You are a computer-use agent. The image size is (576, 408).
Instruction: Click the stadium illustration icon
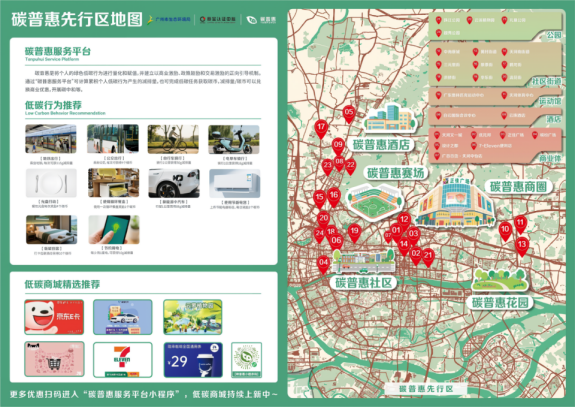[x=375, y=202]
